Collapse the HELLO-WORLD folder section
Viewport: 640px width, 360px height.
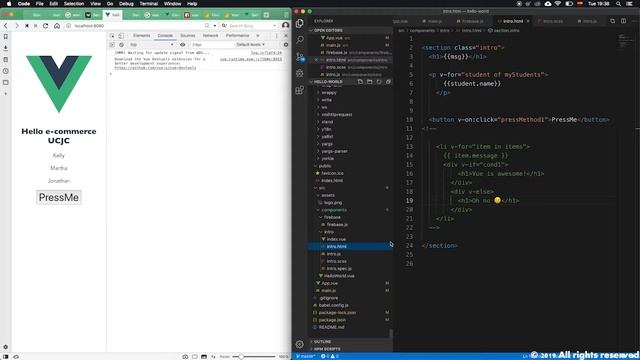pos(329,82)
